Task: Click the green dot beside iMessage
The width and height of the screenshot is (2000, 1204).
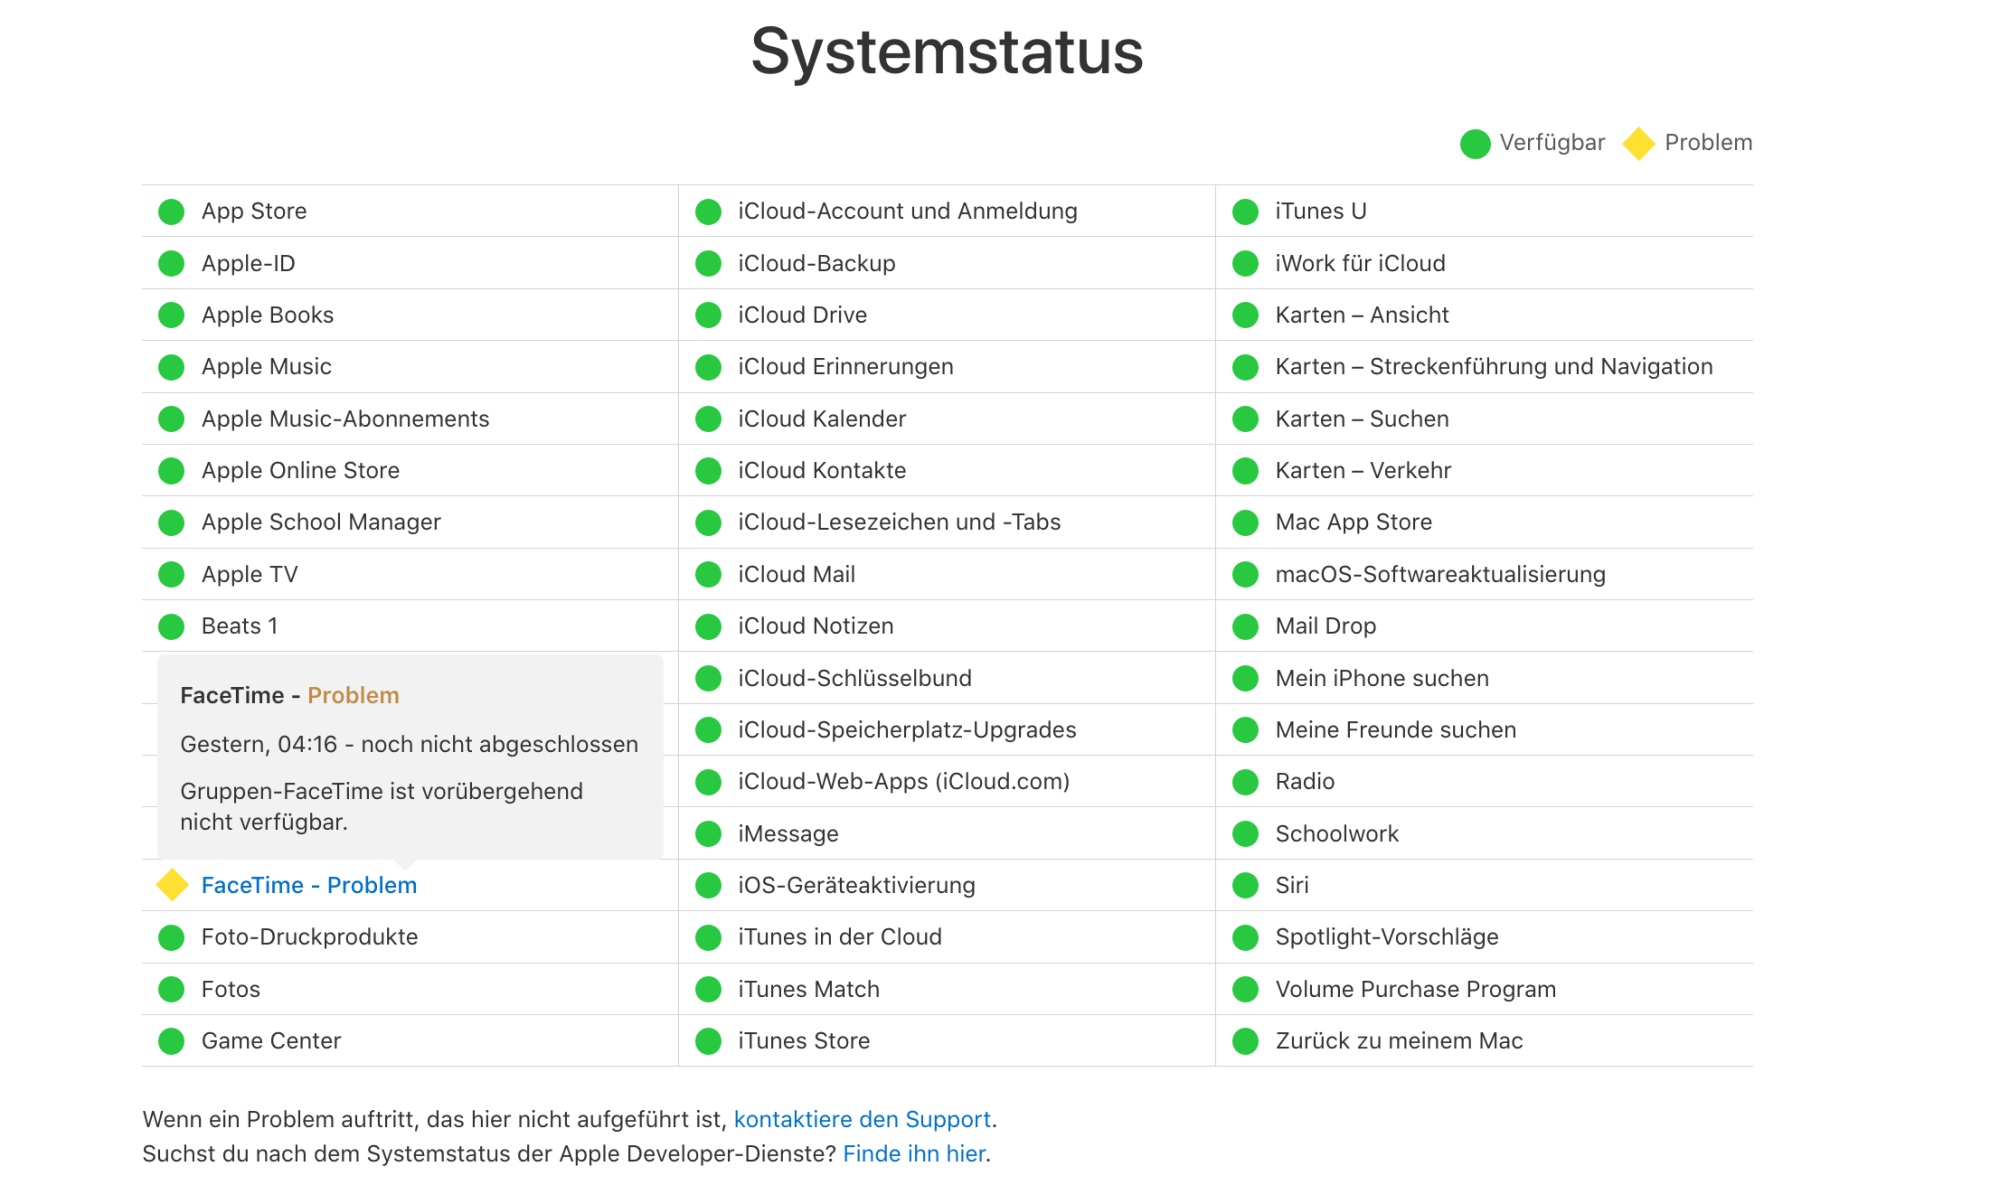Action: tap(708, 834)
